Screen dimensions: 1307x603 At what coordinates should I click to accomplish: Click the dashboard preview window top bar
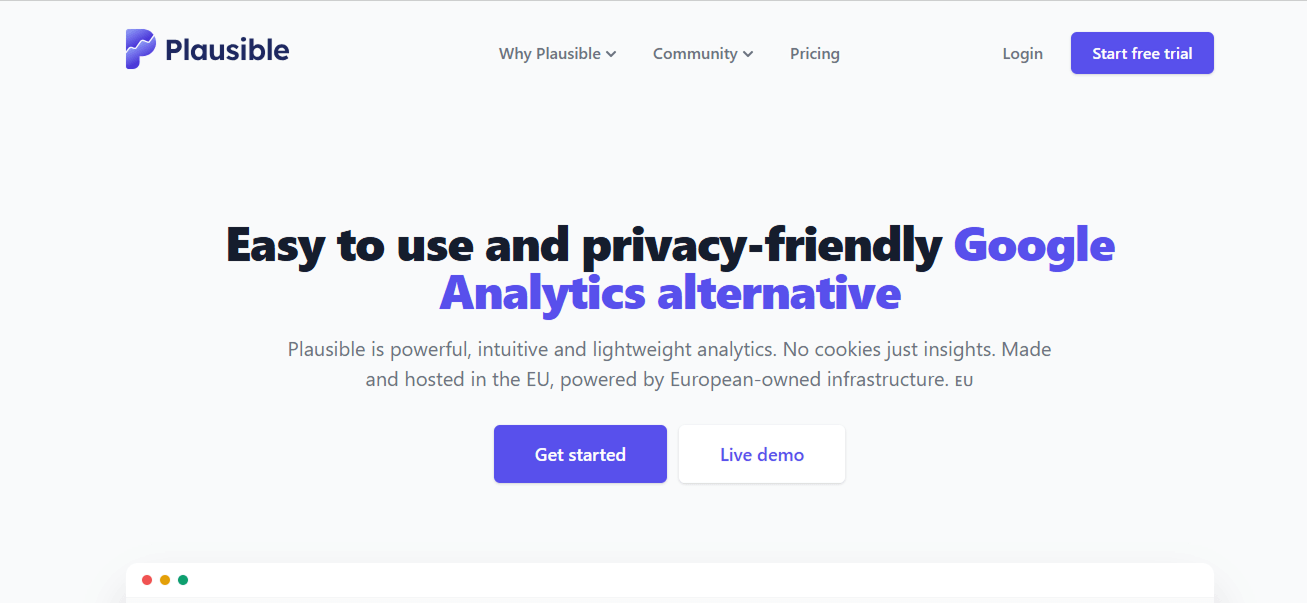tap(670, 580)
